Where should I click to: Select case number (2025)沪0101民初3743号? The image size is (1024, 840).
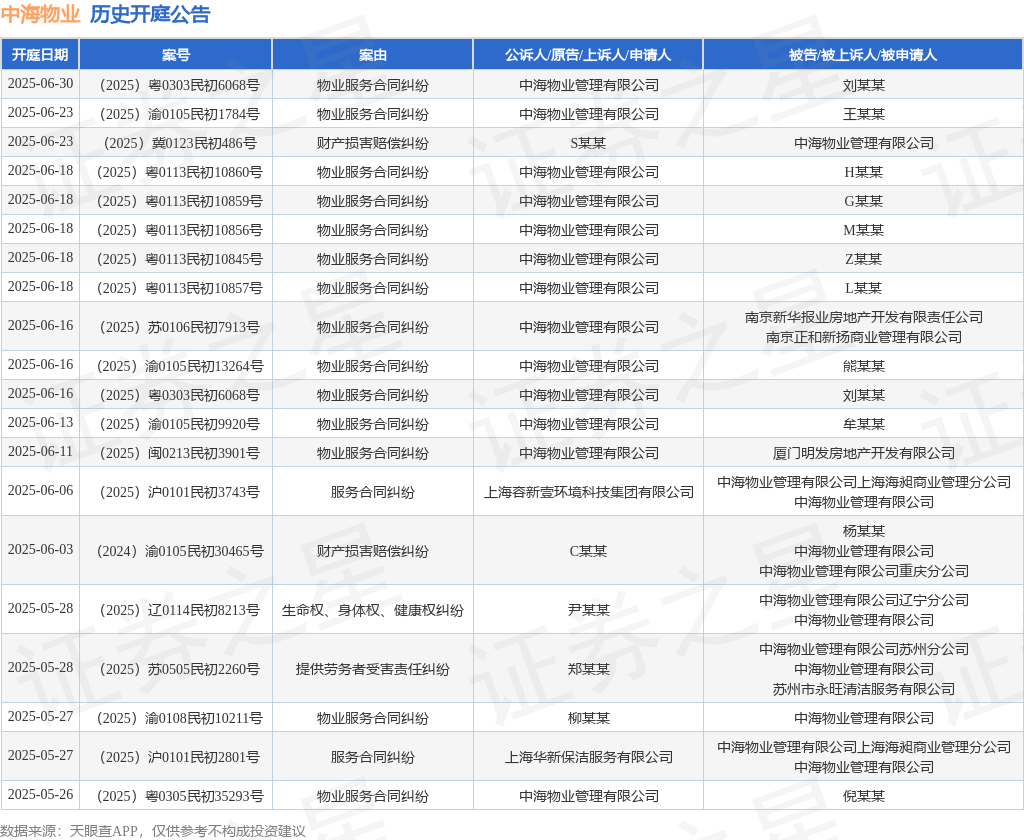pos(176,493)
